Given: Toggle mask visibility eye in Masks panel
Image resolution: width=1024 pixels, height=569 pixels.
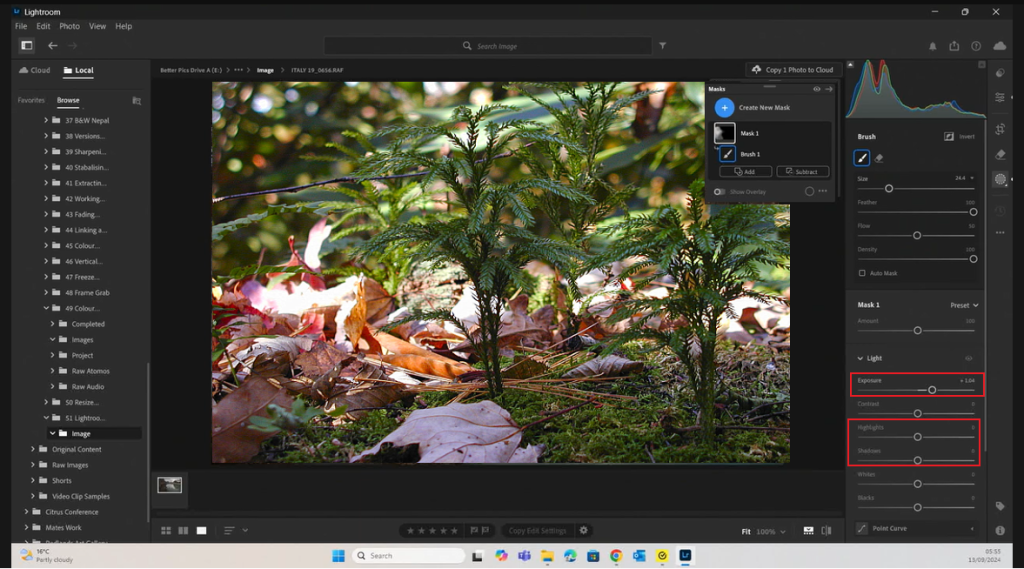Looking at the screenshot, I should pyautogui.click(x=816, y=89).
